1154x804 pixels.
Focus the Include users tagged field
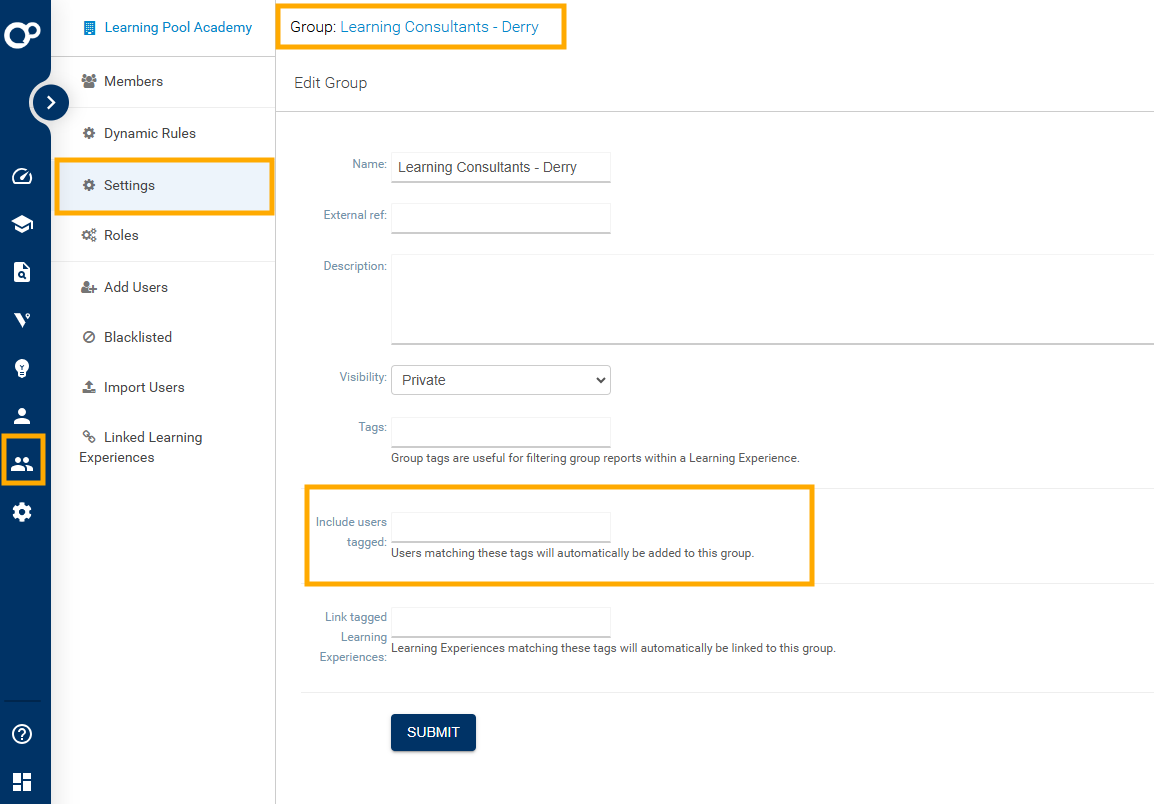point(500,526)
